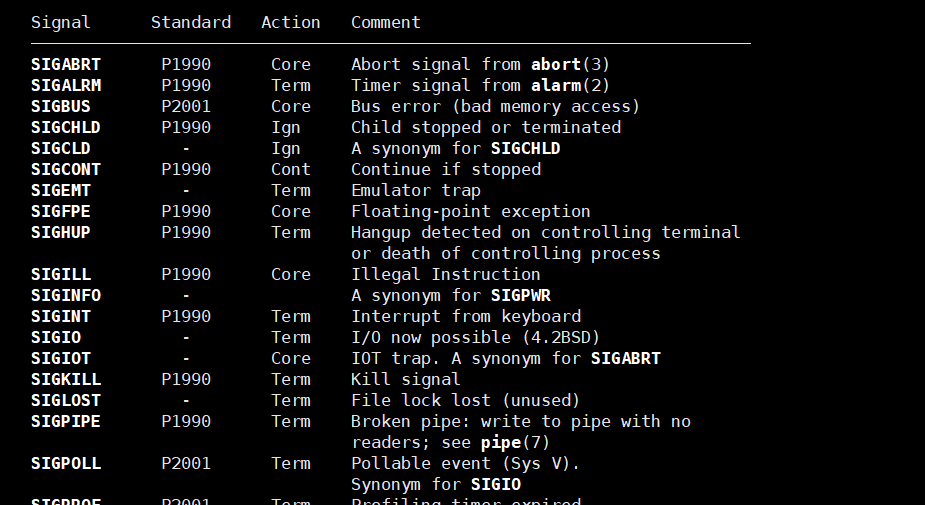Select the SIGHUP signal name
The height and width of the screenshot is (505, 925).
(x=61, y=232)
